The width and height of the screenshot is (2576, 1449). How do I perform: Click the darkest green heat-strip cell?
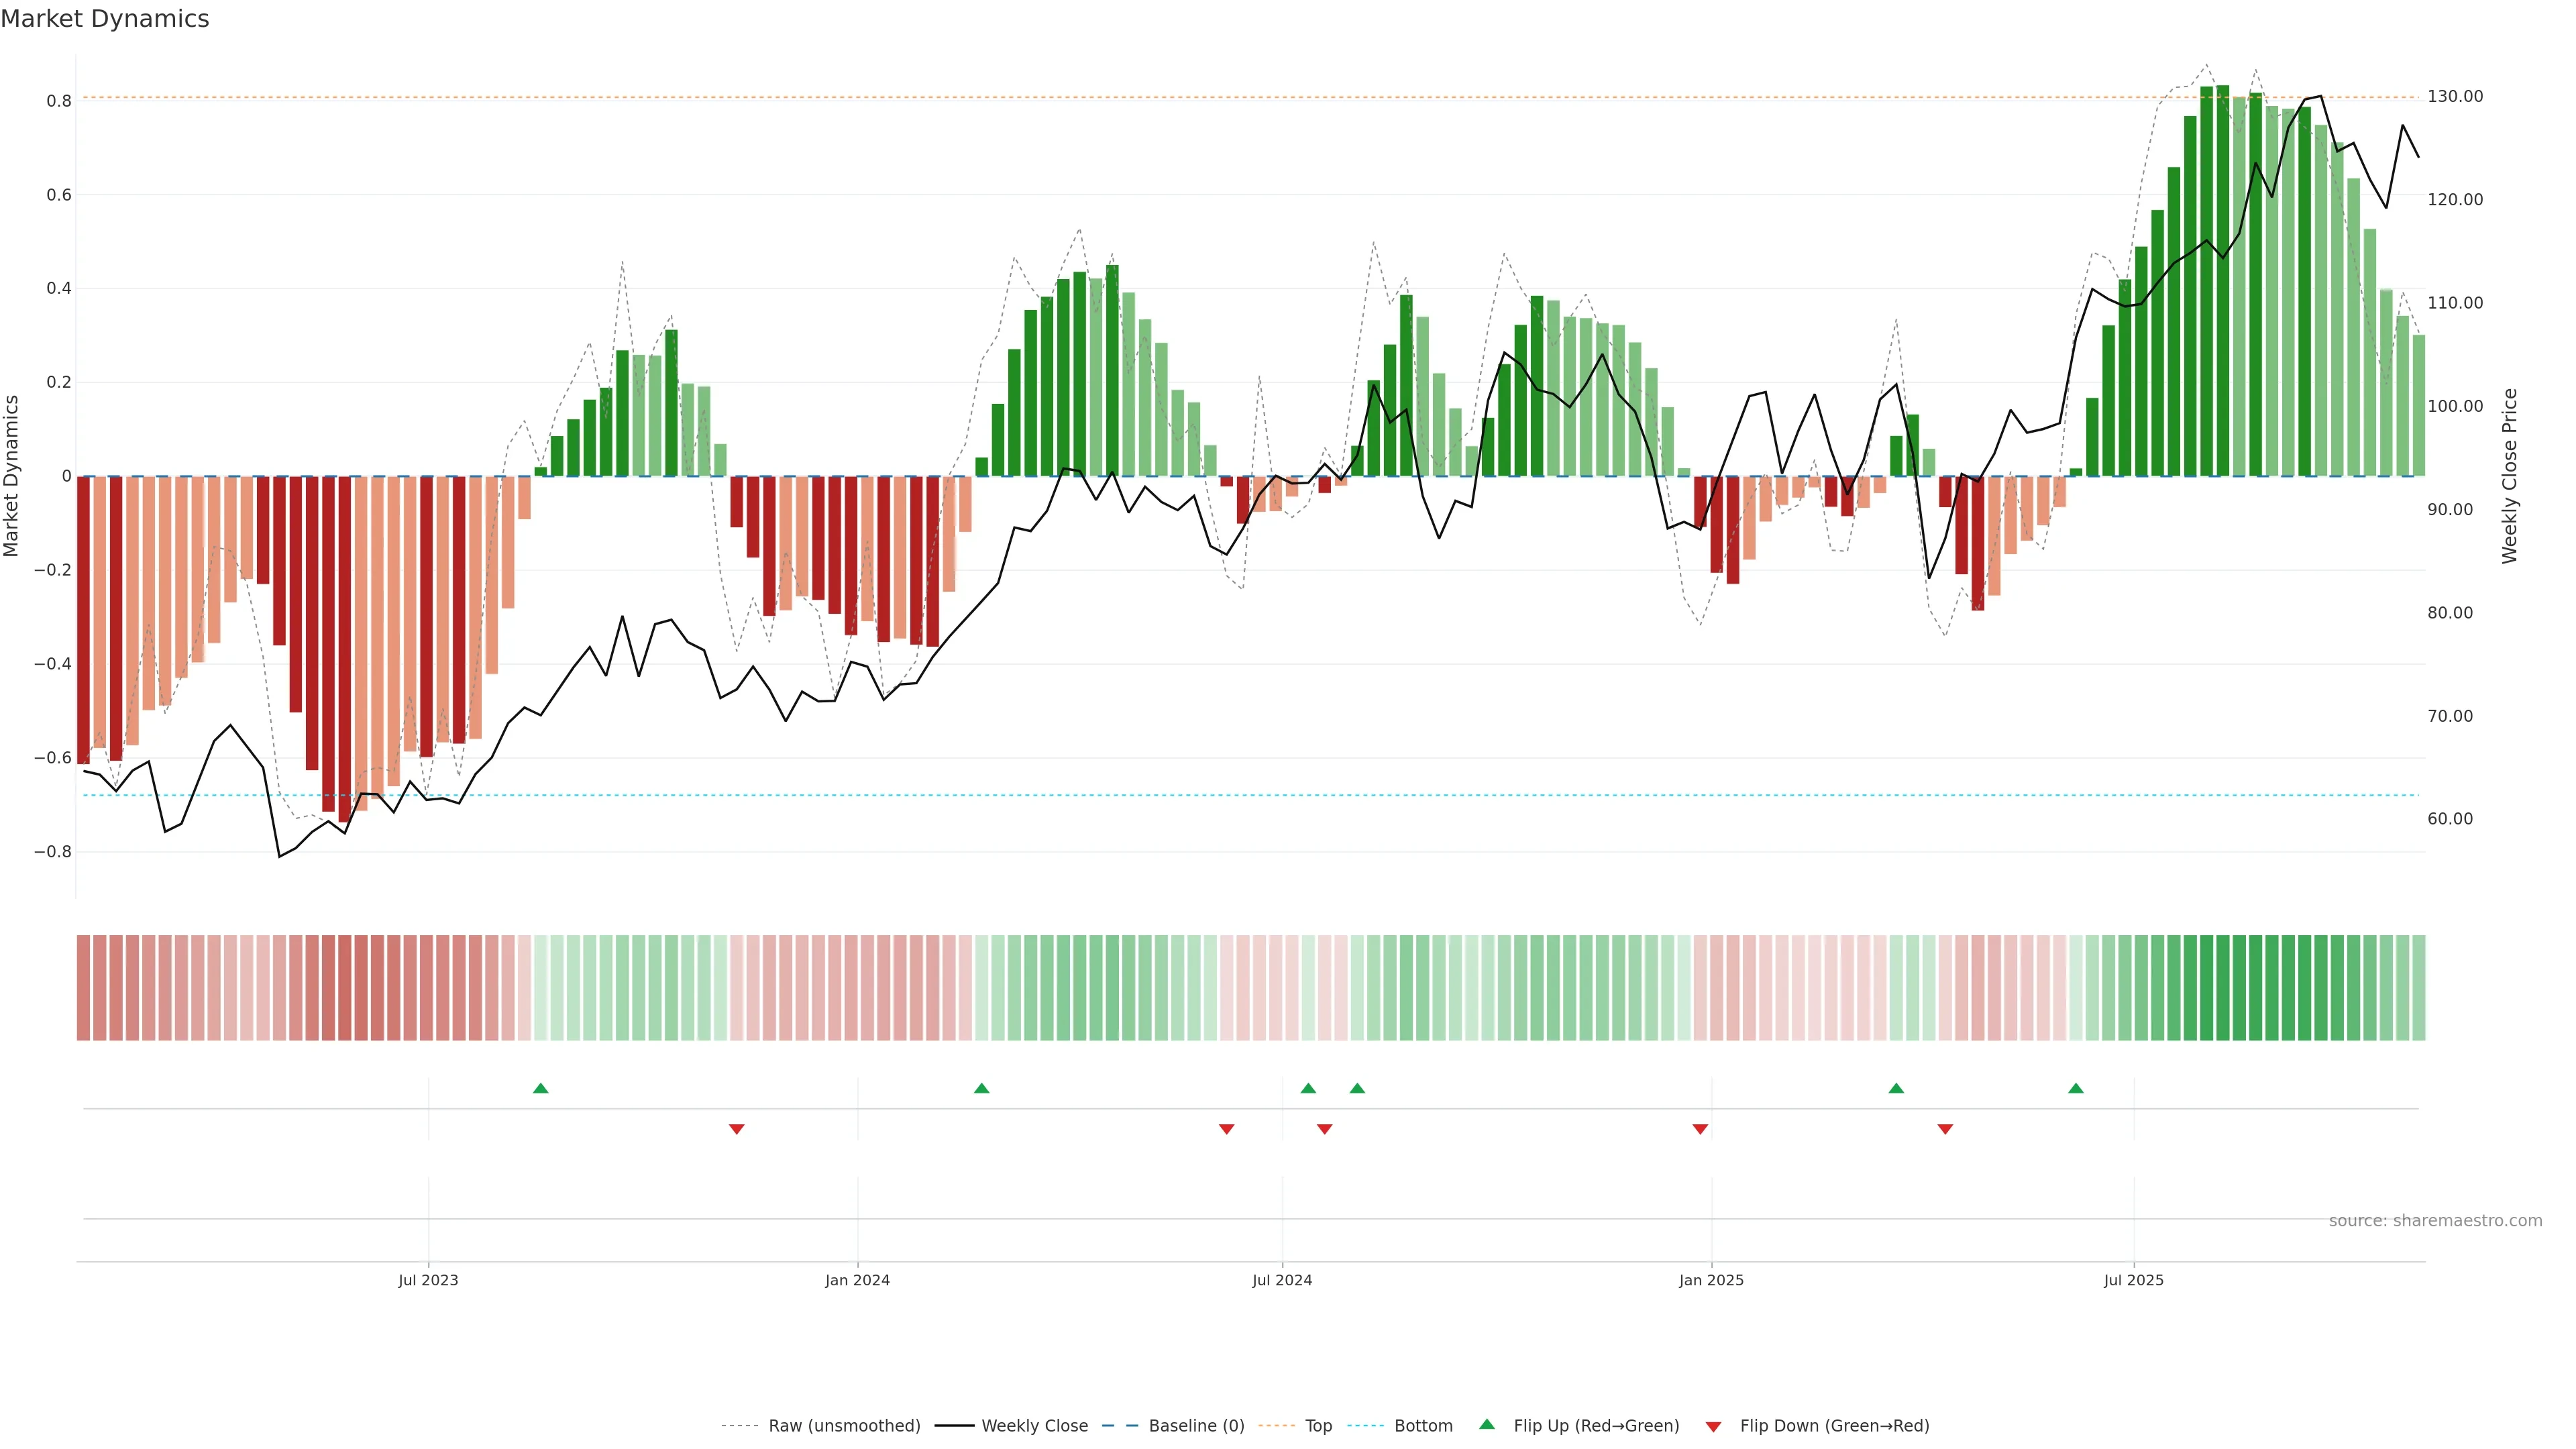[2222, 987]
